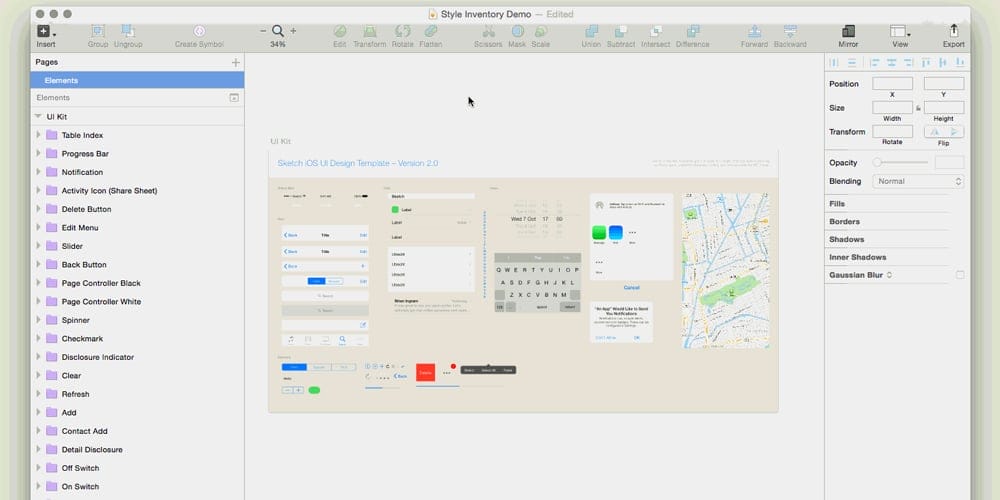This screenshot has width=1000, height=500.
Task: Add a new page with plus icon
Action: [235, 62]
